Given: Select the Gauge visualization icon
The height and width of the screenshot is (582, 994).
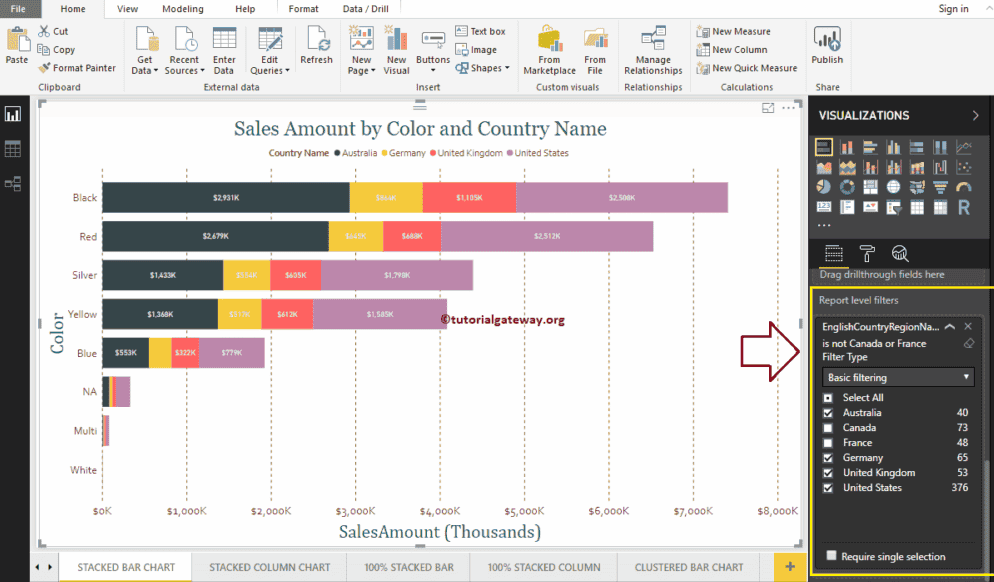Looking at the screenshot, I should (962, 188).
